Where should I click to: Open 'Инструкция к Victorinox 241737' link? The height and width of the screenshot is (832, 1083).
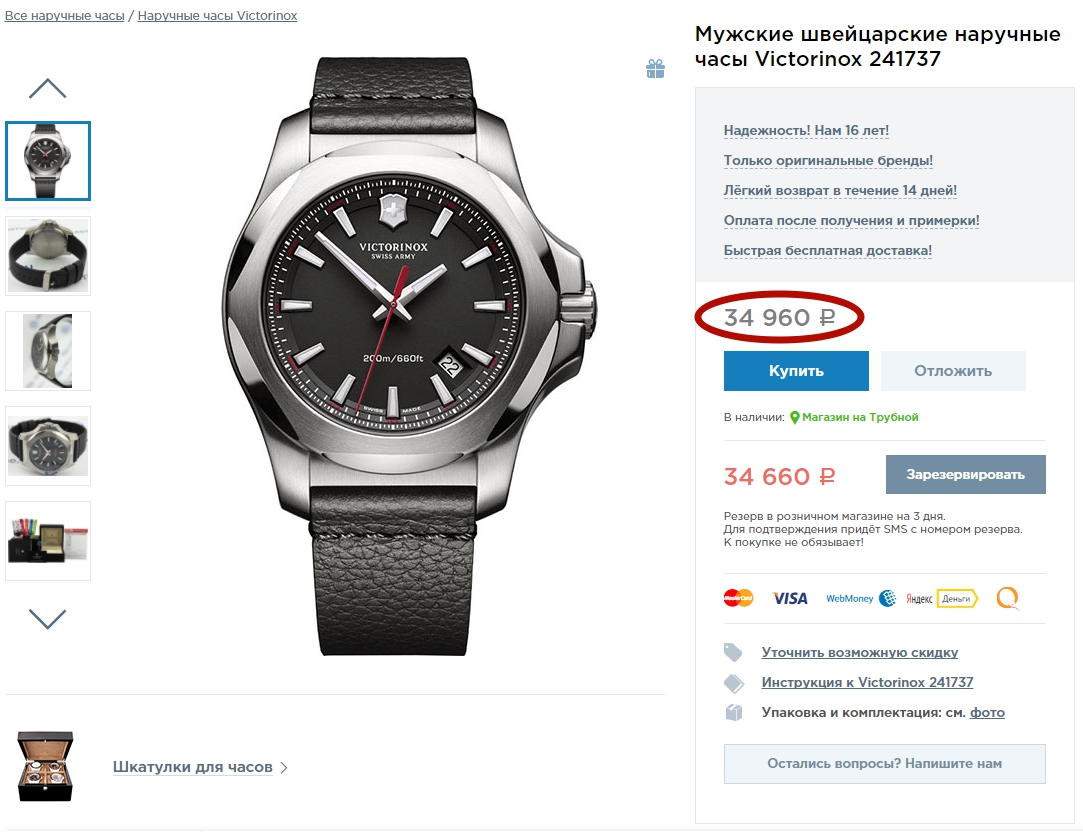coord(867,683)
